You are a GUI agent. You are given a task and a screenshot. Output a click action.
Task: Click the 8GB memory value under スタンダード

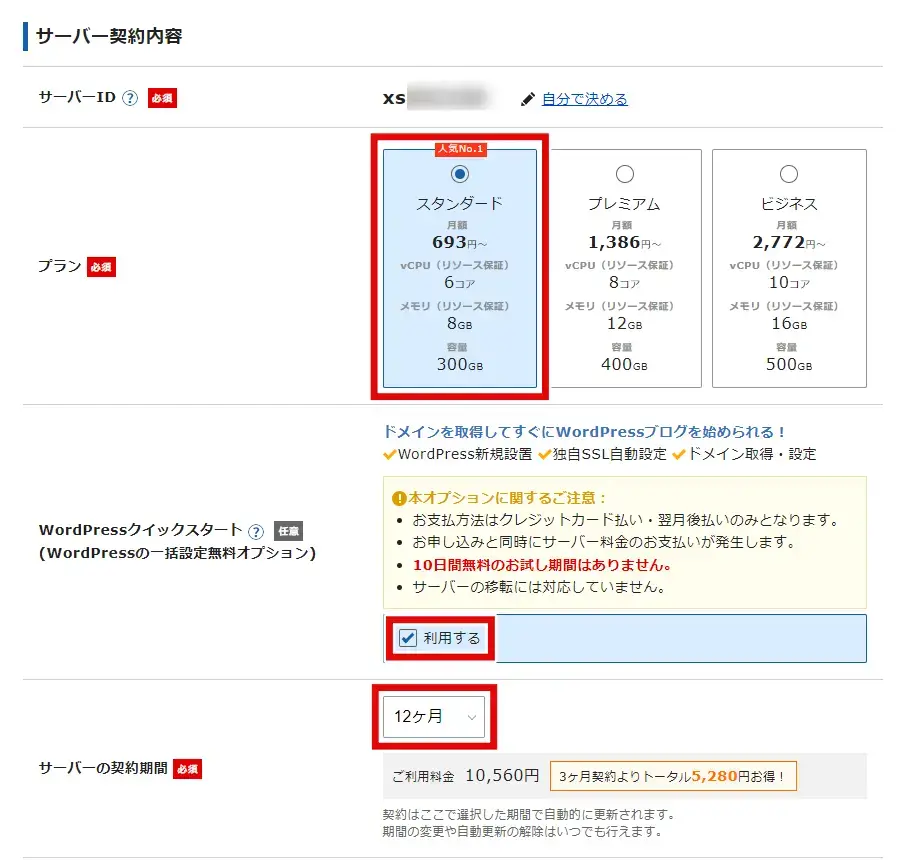pos(460,323)
